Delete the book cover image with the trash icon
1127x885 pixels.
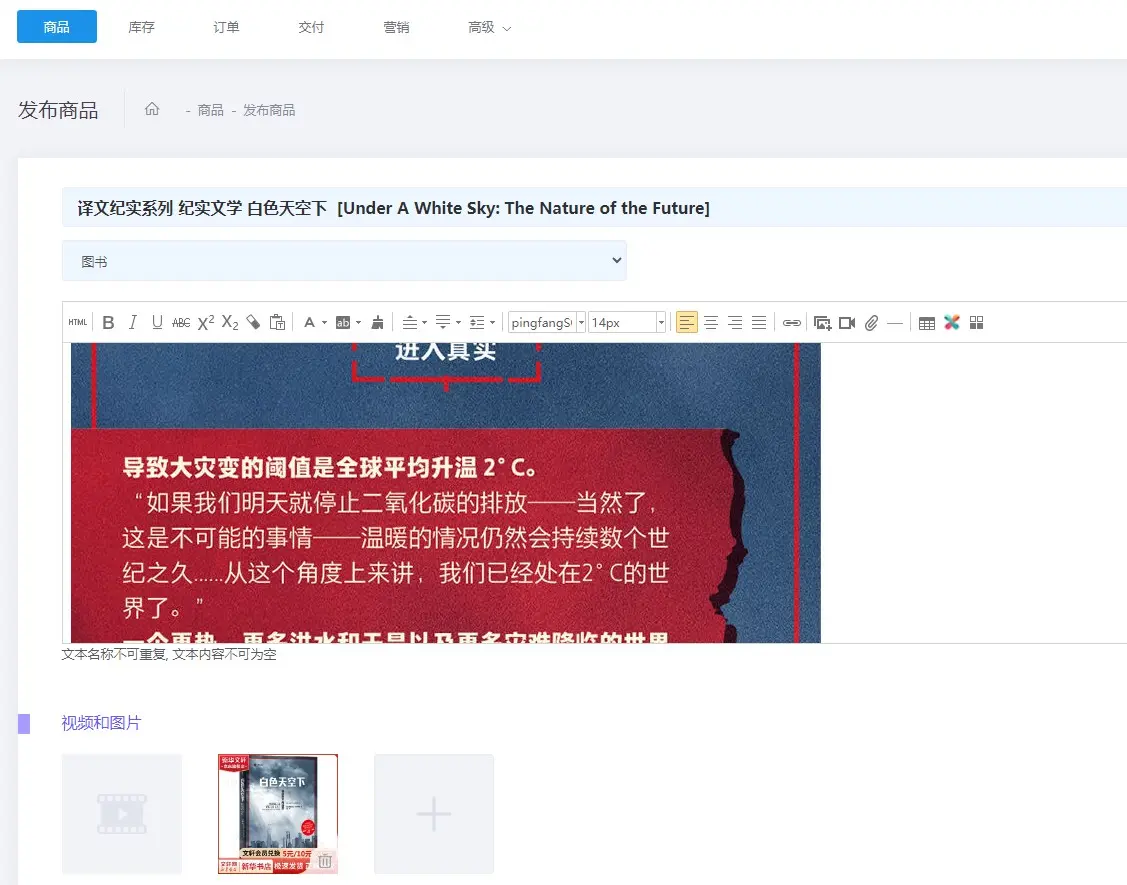pos(325,860)
